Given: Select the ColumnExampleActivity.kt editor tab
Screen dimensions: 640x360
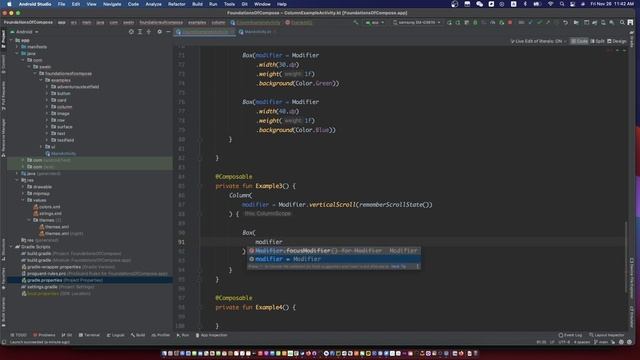Looking at the screenshot, I should (x=205, y=32).
